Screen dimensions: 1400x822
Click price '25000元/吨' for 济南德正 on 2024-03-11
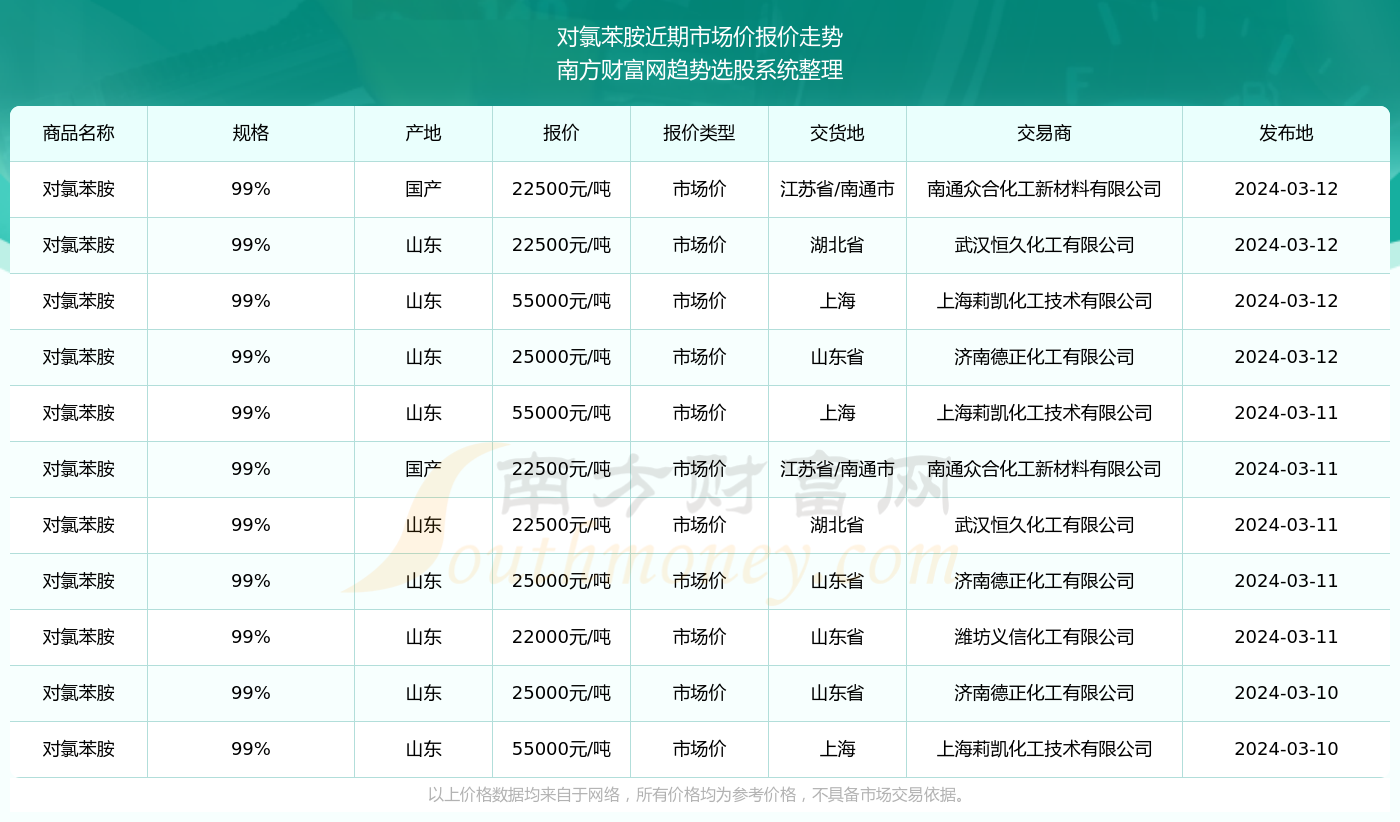(x=561, y=581)
